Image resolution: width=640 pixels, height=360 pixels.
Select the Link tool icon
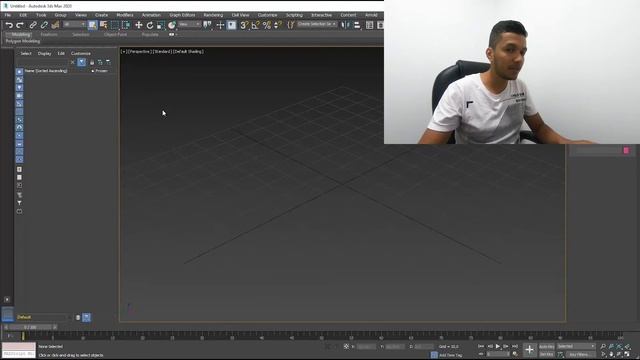(33, 25)
